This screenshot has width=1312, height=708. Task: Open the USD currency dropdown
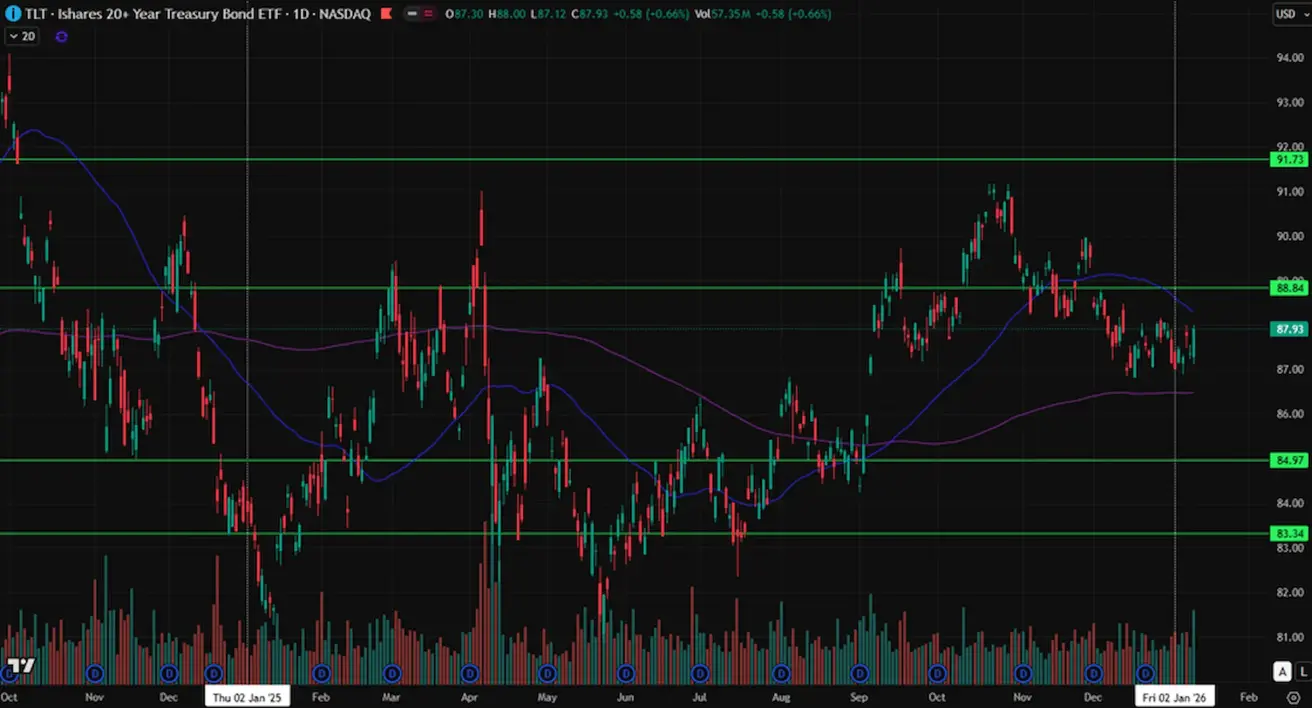1288,14
